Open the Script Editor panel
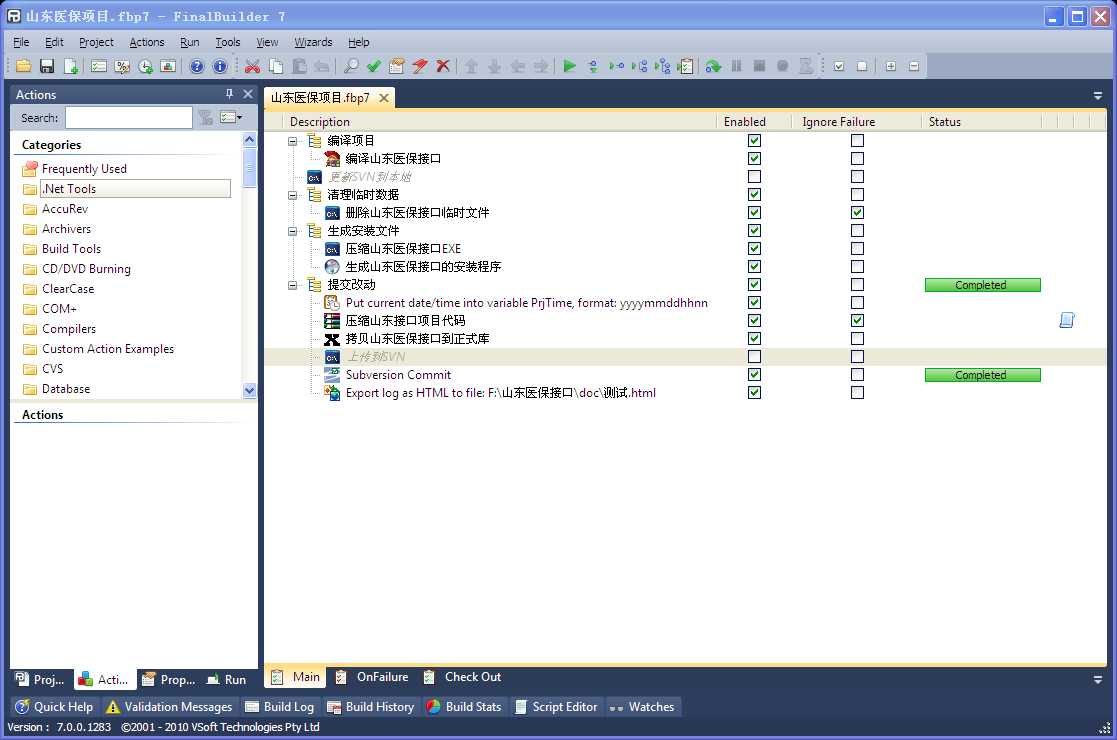This screenshot has width=1117, height=740. (x=556, y=707)
